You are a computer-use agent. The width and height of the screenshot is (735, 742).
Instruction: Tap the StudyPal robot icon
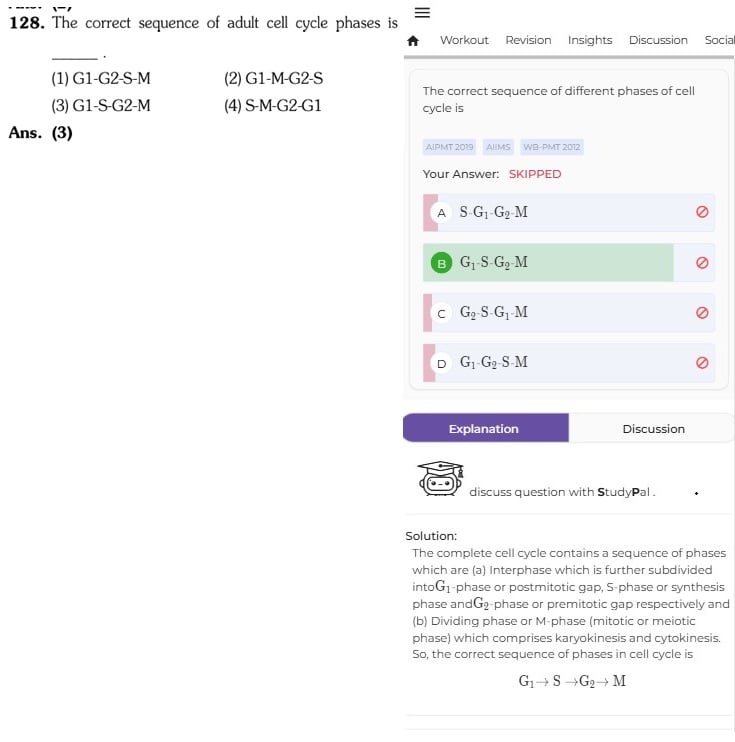click(x=440, y=478)
